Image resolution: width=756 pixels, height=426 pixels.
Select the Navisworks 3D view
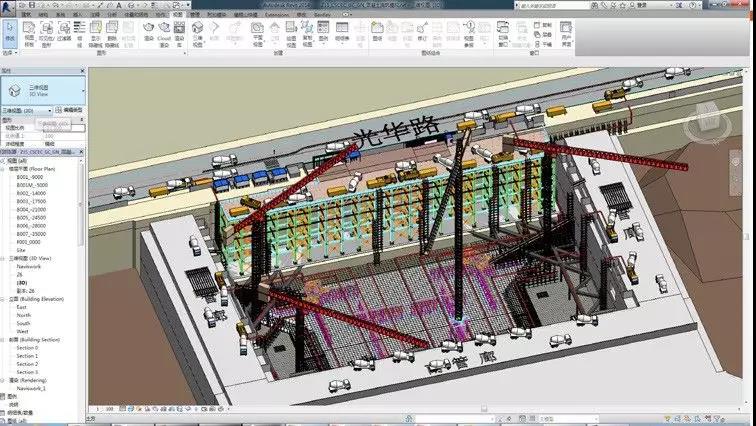pos(29,266)
